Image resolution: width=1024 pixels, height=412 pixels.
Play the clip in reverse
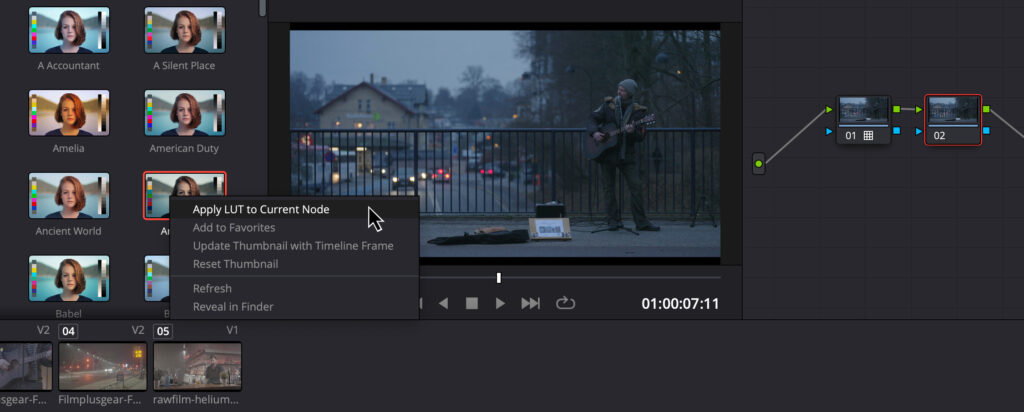pyautogui.click(x=443, y=303)
